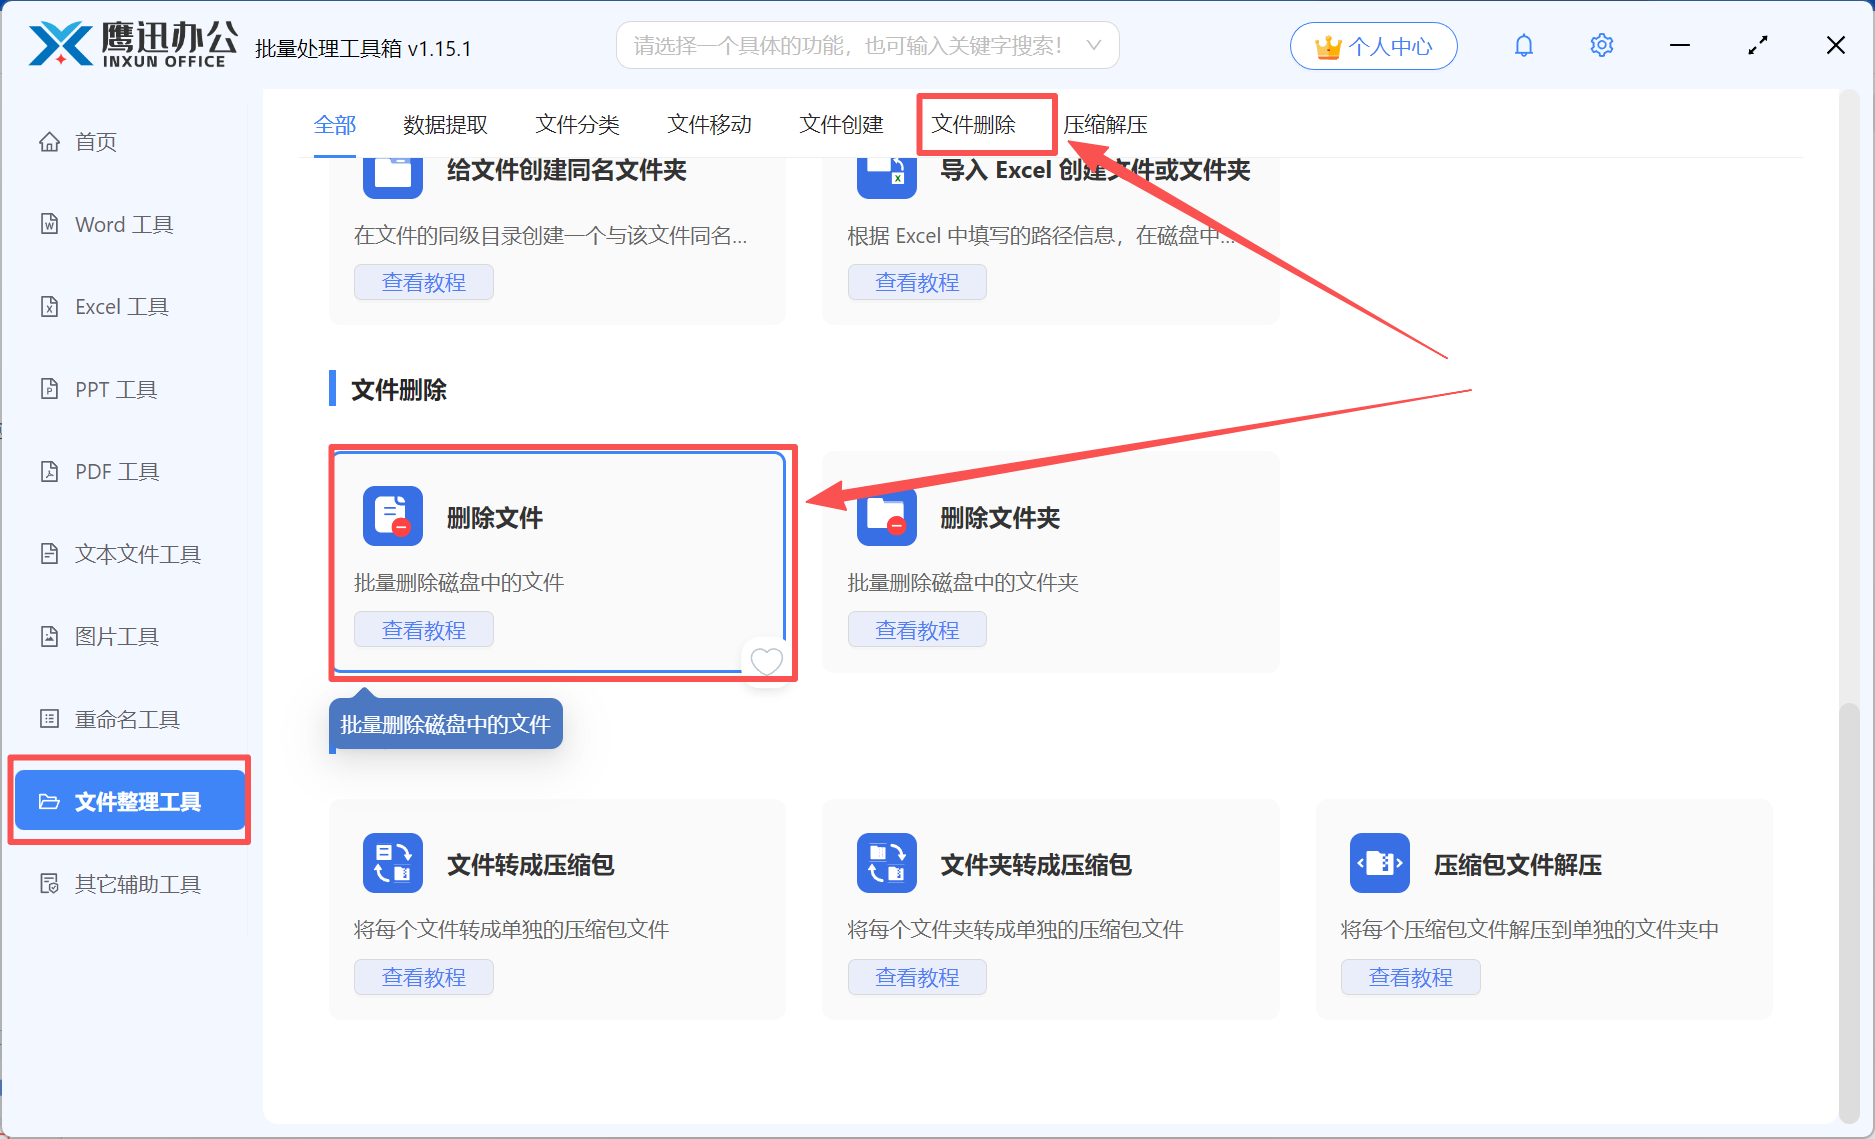View tutorial for 删除文件
Viewport: 1875px width, 1139px height.
pos(424,630)
